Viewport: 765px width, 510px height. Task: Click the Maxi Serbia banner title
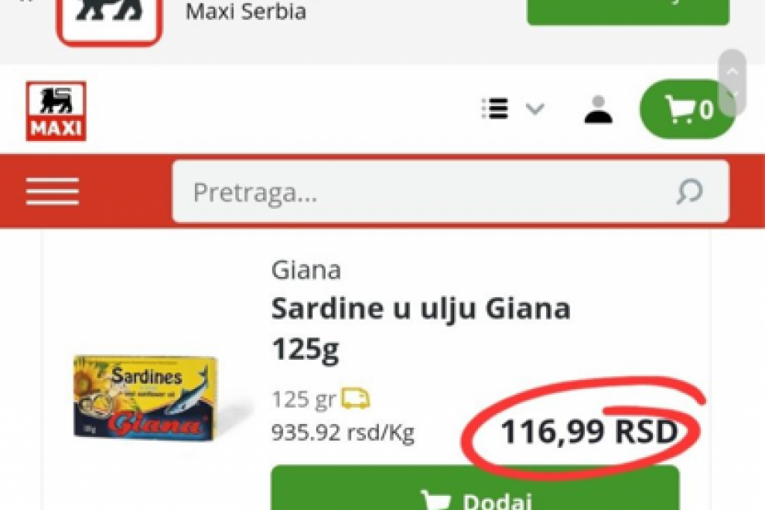pyautogui.click(x=245, y=11)
